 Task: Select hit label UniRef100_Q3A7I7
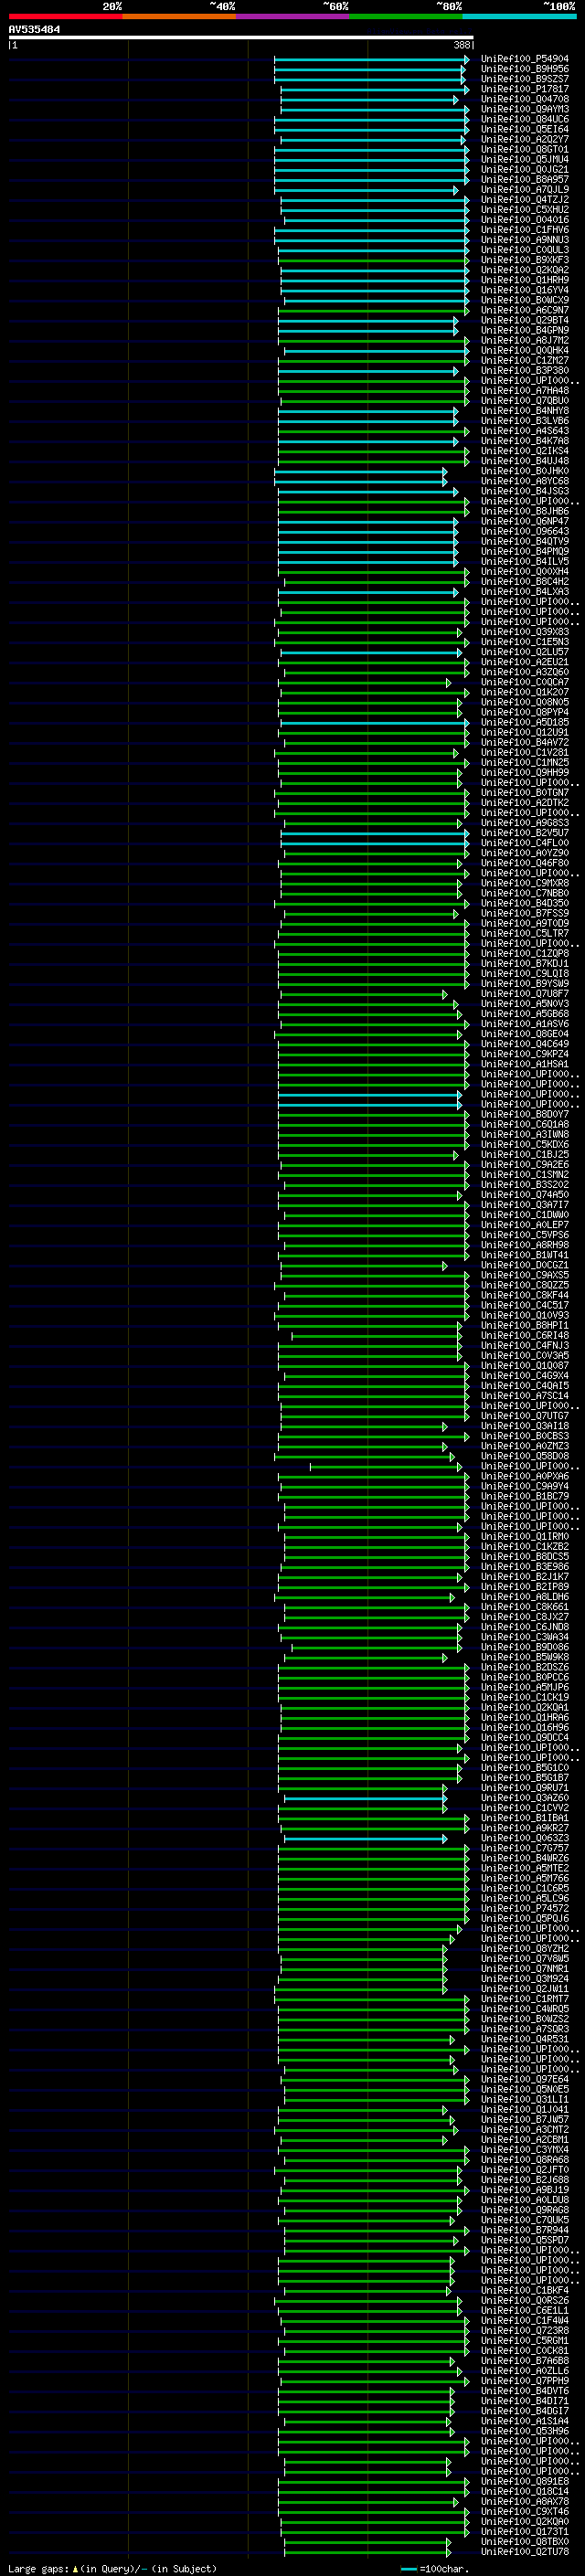524,1205
